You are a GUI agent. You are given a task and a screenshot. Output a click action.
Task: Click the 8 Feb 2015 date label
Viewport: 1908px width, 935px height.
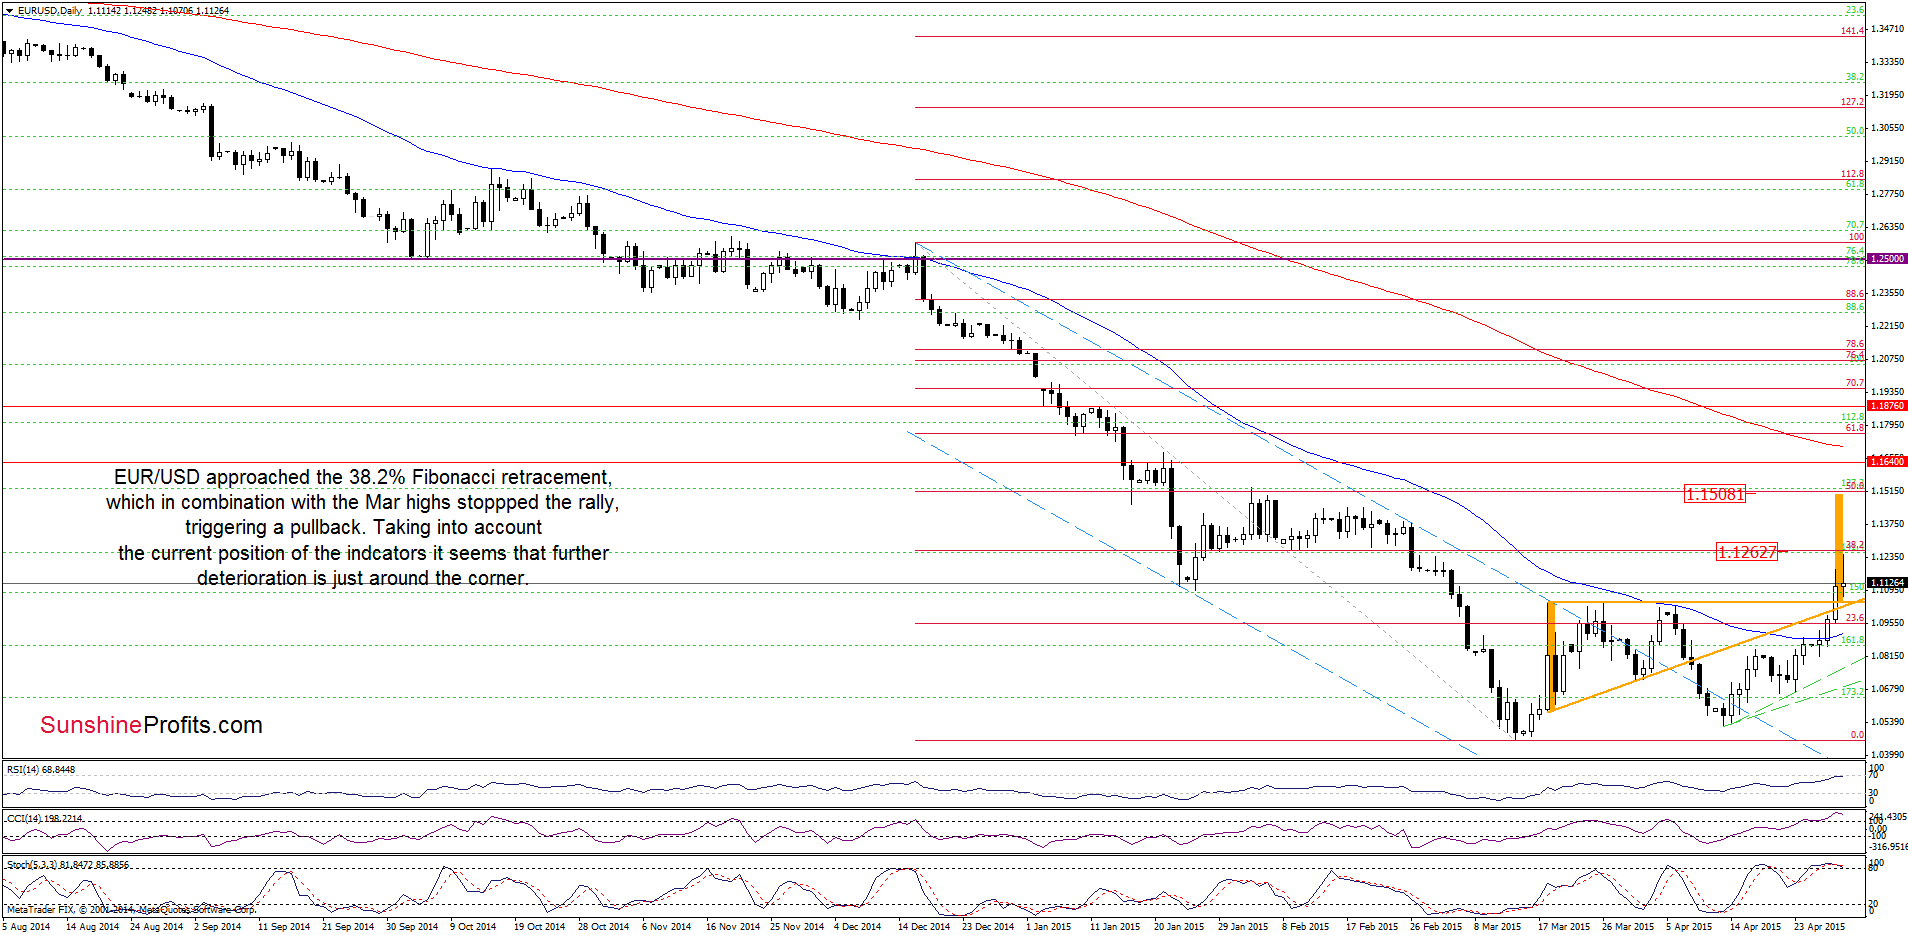pos(1305,927)
